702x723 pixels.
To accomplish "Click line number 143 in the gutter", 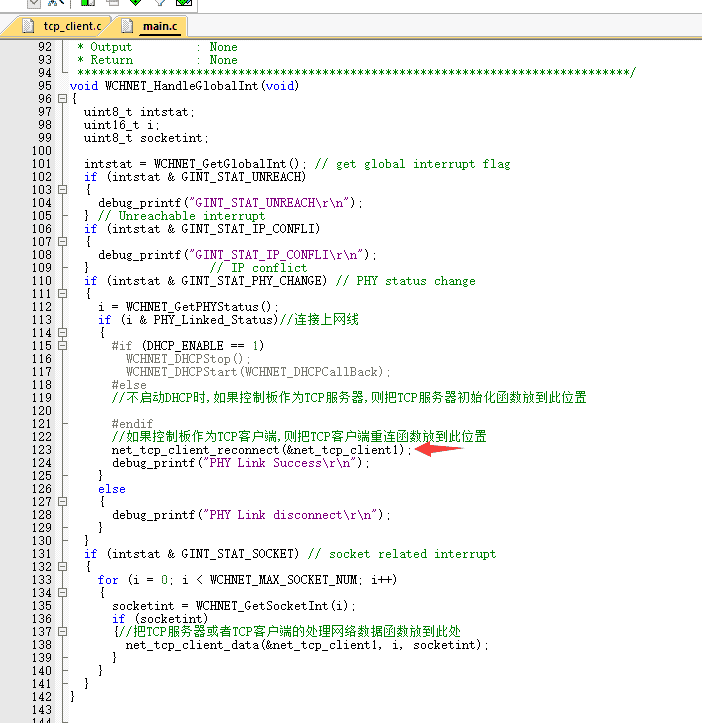I will tap(42, 710).
